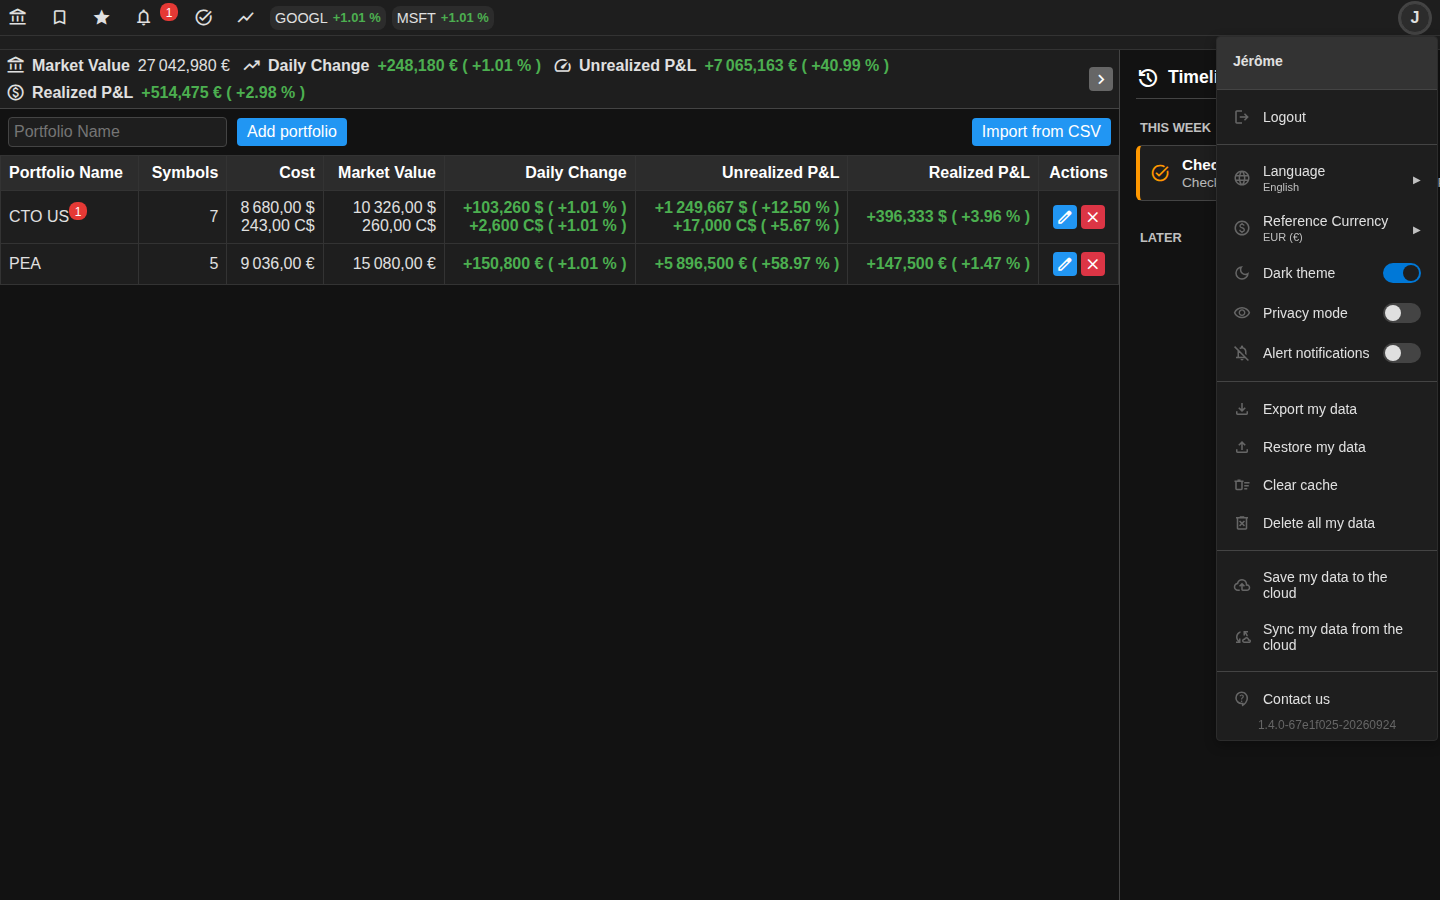Click the orange check icon in timeline card
Viewport: 1440px width, 900px height.
1160,173
